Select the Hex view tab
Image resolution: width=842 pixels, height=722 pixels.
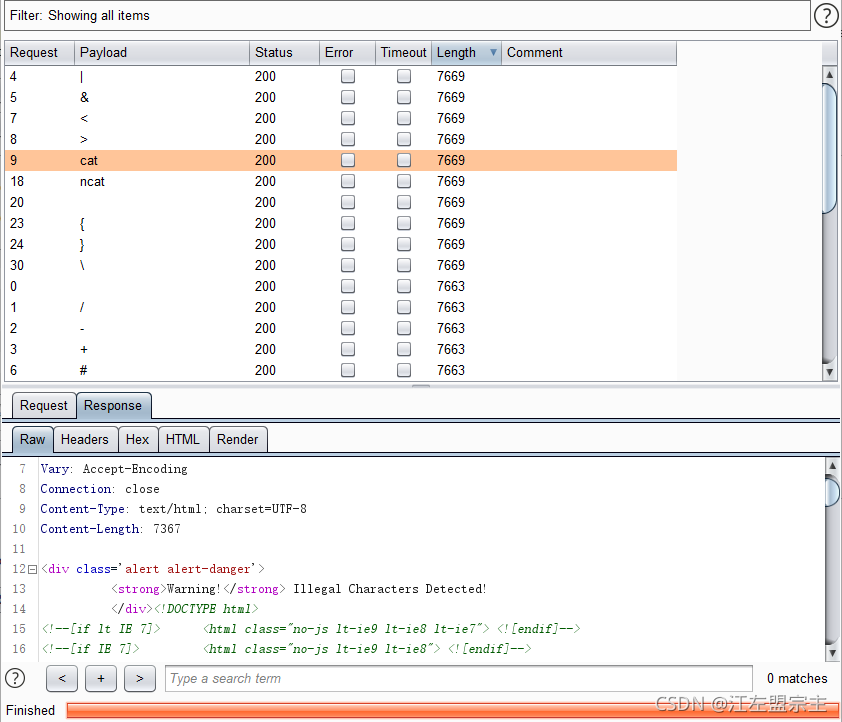click(x=137, y=440)
